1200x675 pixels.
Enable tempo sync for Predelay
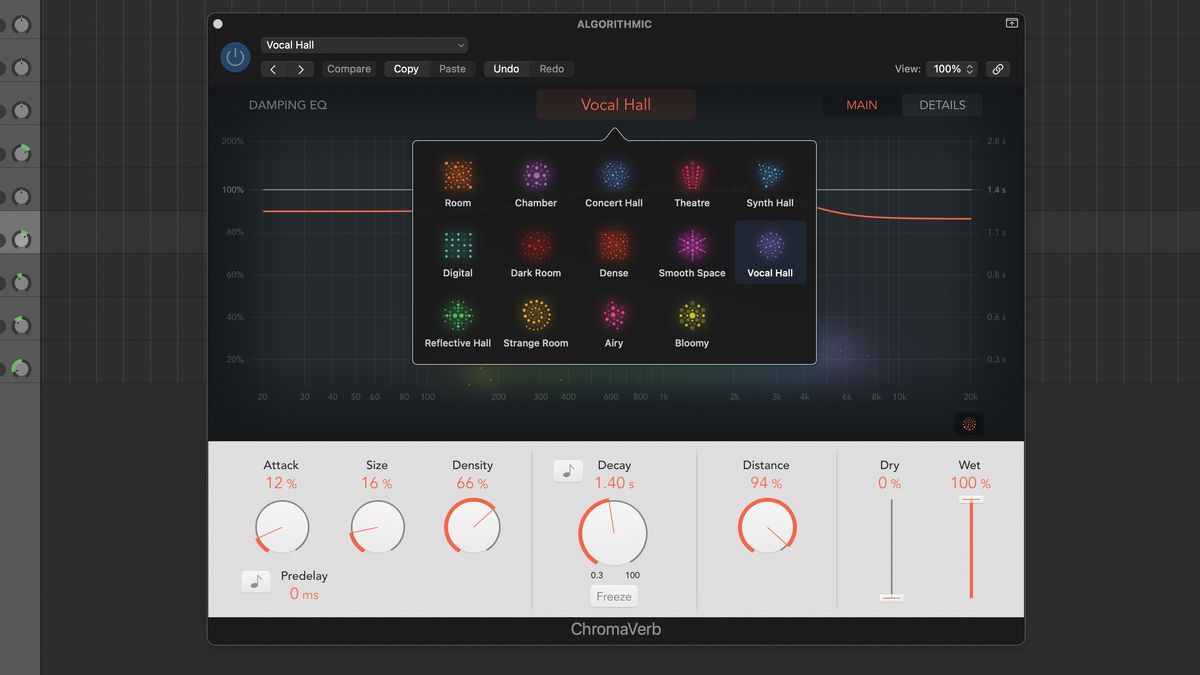[256, 581]
